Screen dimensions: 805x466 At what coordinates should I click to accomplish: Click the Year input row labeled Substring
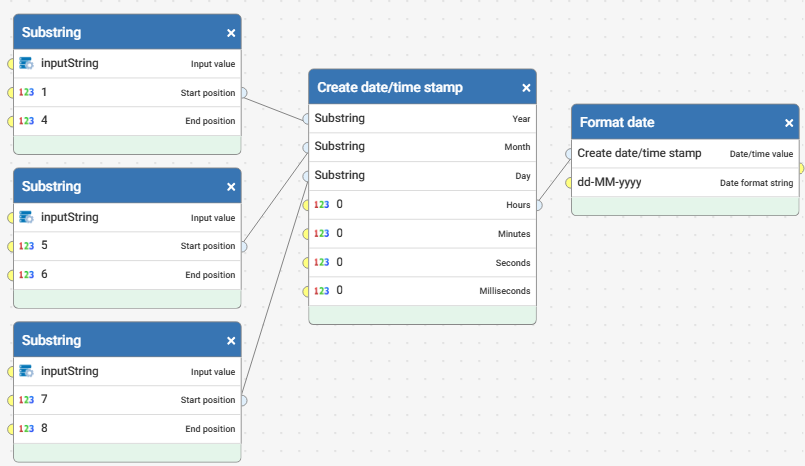[422, 119]
